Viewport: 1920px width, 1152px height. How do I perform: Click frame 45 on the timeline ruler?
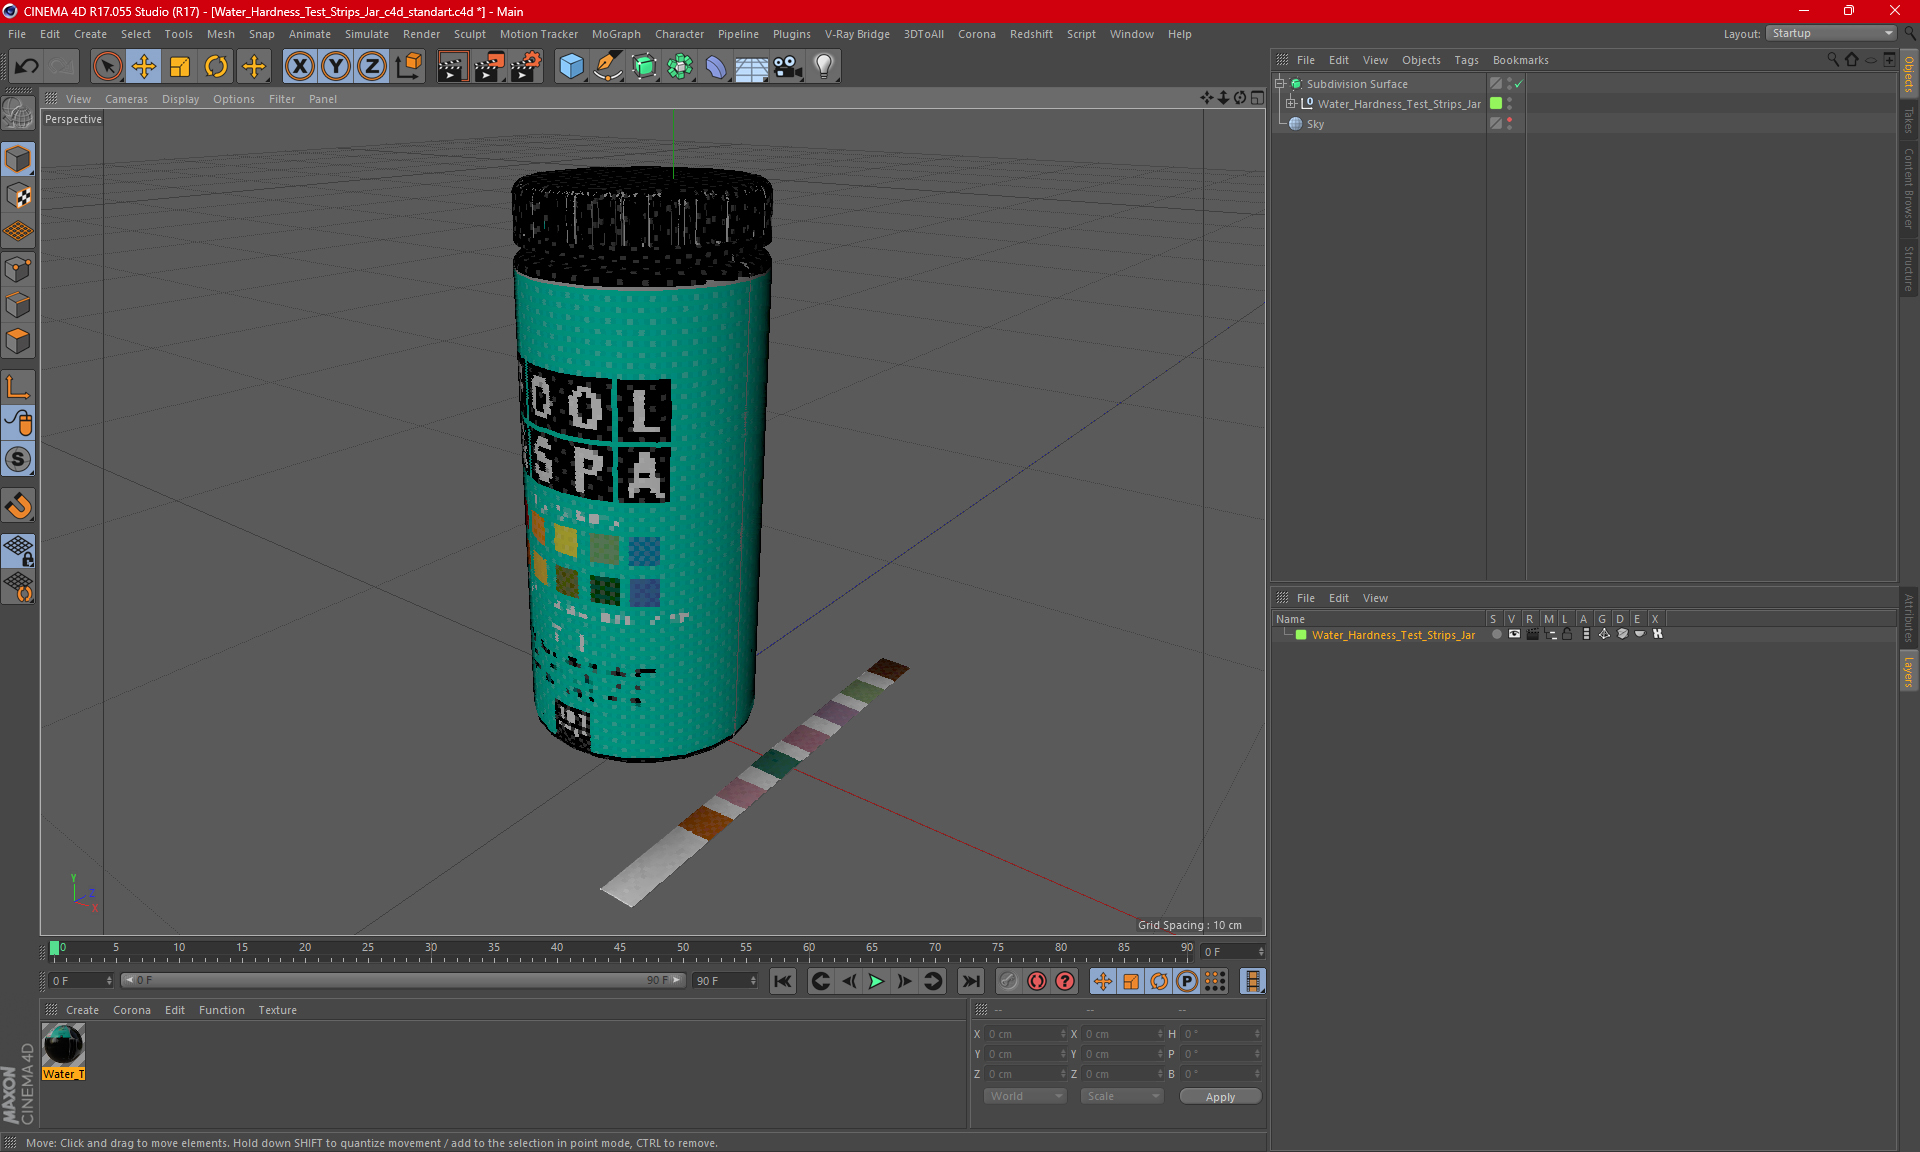(620, 948)
